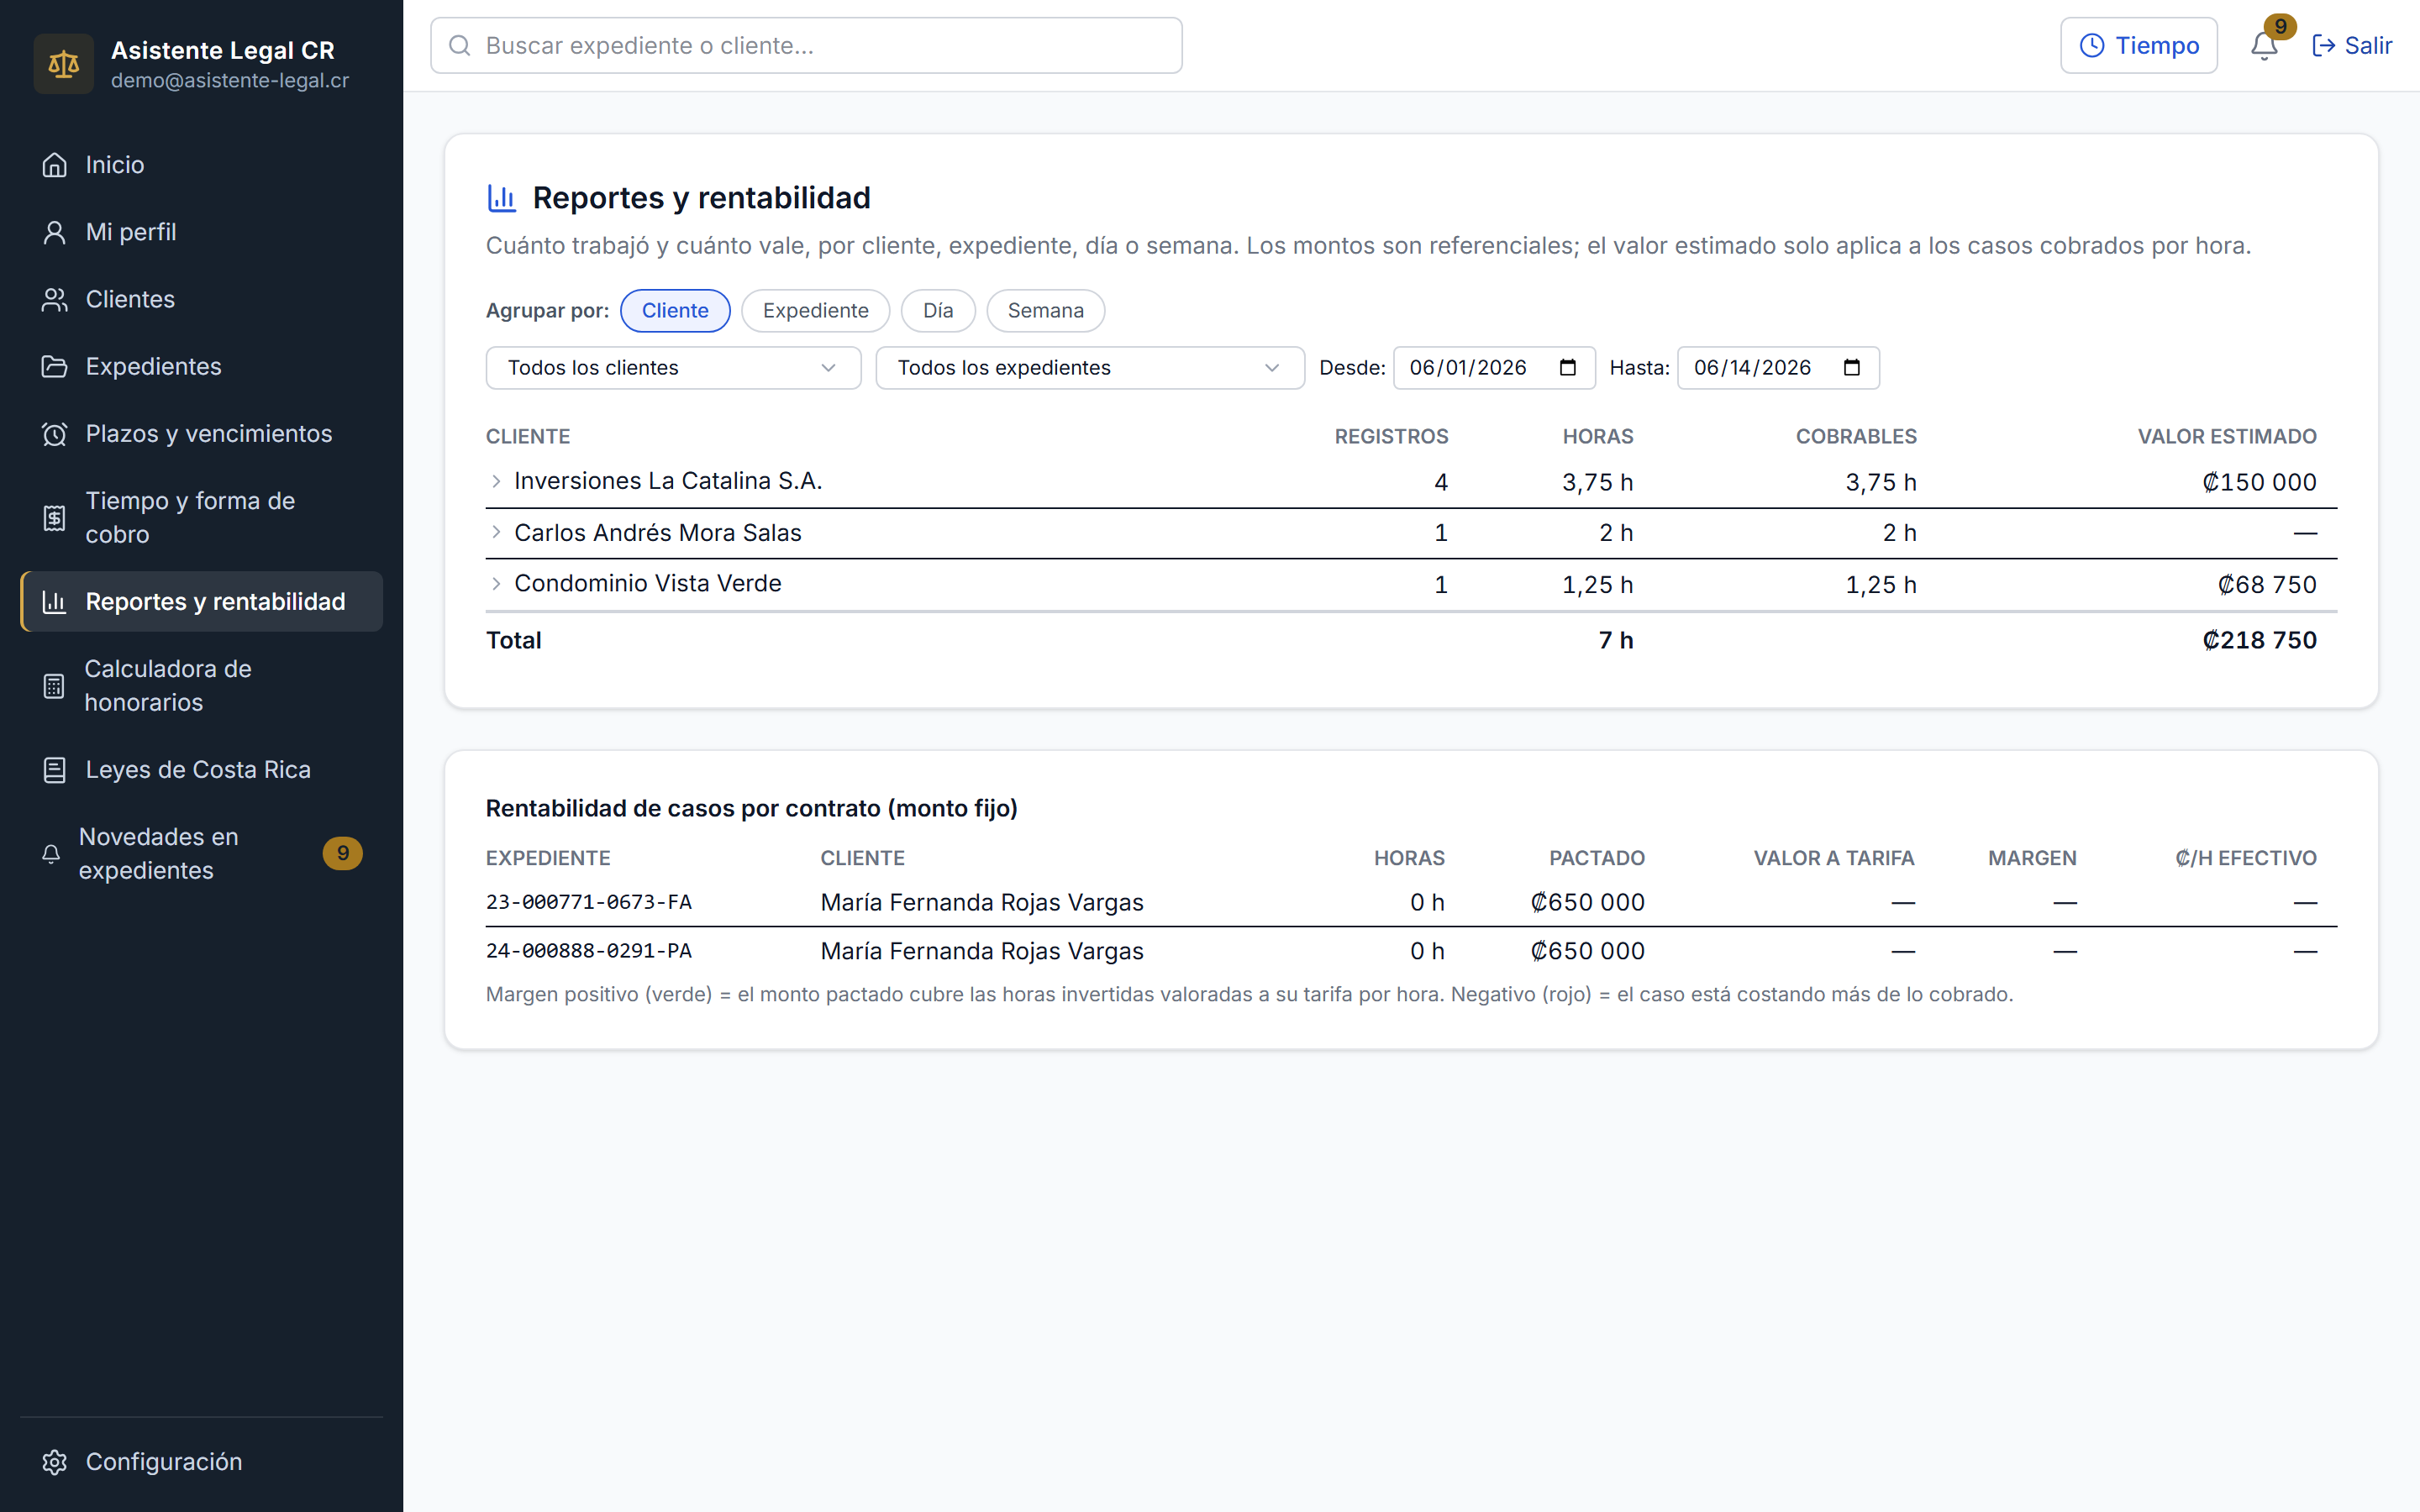Click the scales of justice app logo

click(63, 64)
